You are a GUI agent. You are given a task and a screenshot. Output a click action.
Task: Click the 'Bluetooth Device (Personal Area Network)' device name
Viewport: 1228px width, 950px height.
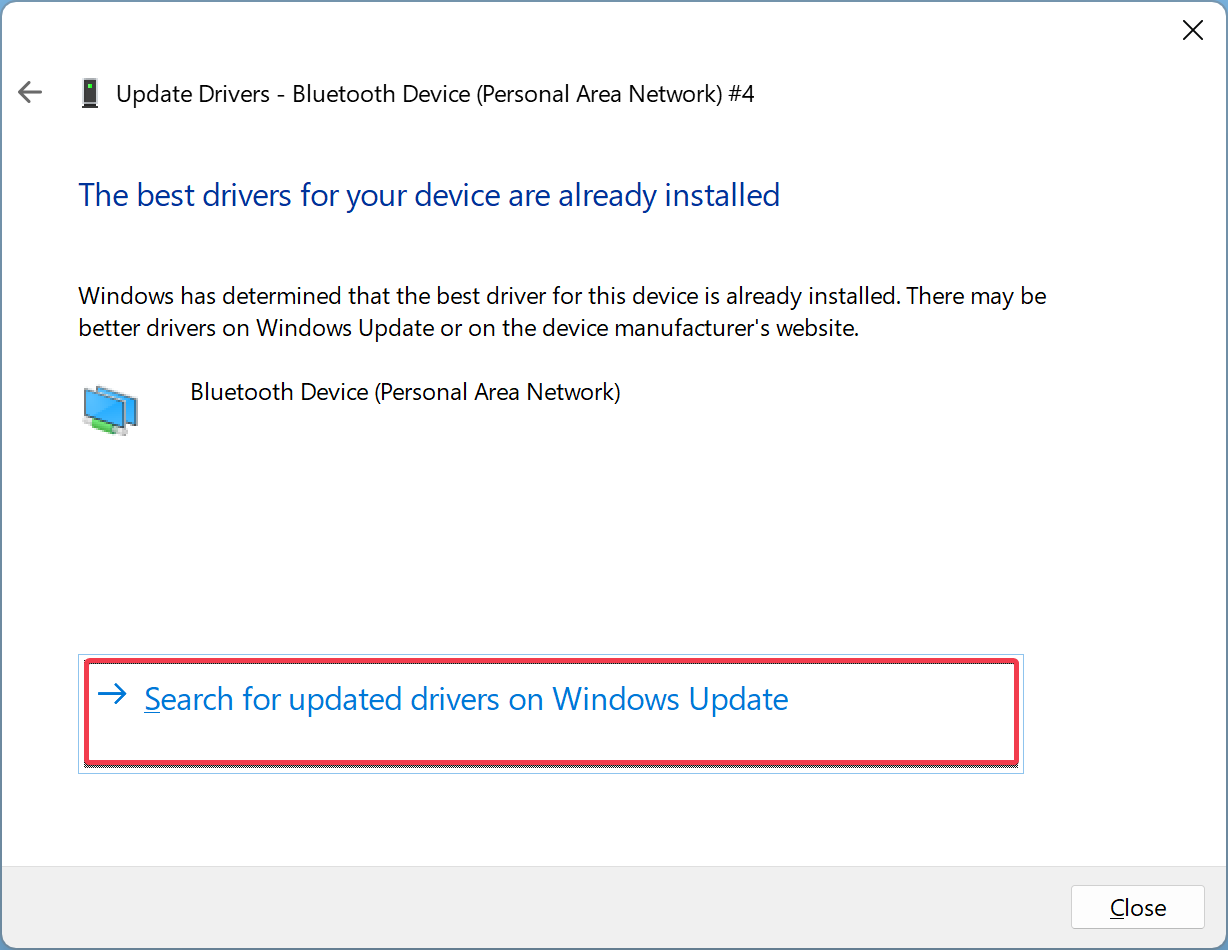tap(405, 392)
